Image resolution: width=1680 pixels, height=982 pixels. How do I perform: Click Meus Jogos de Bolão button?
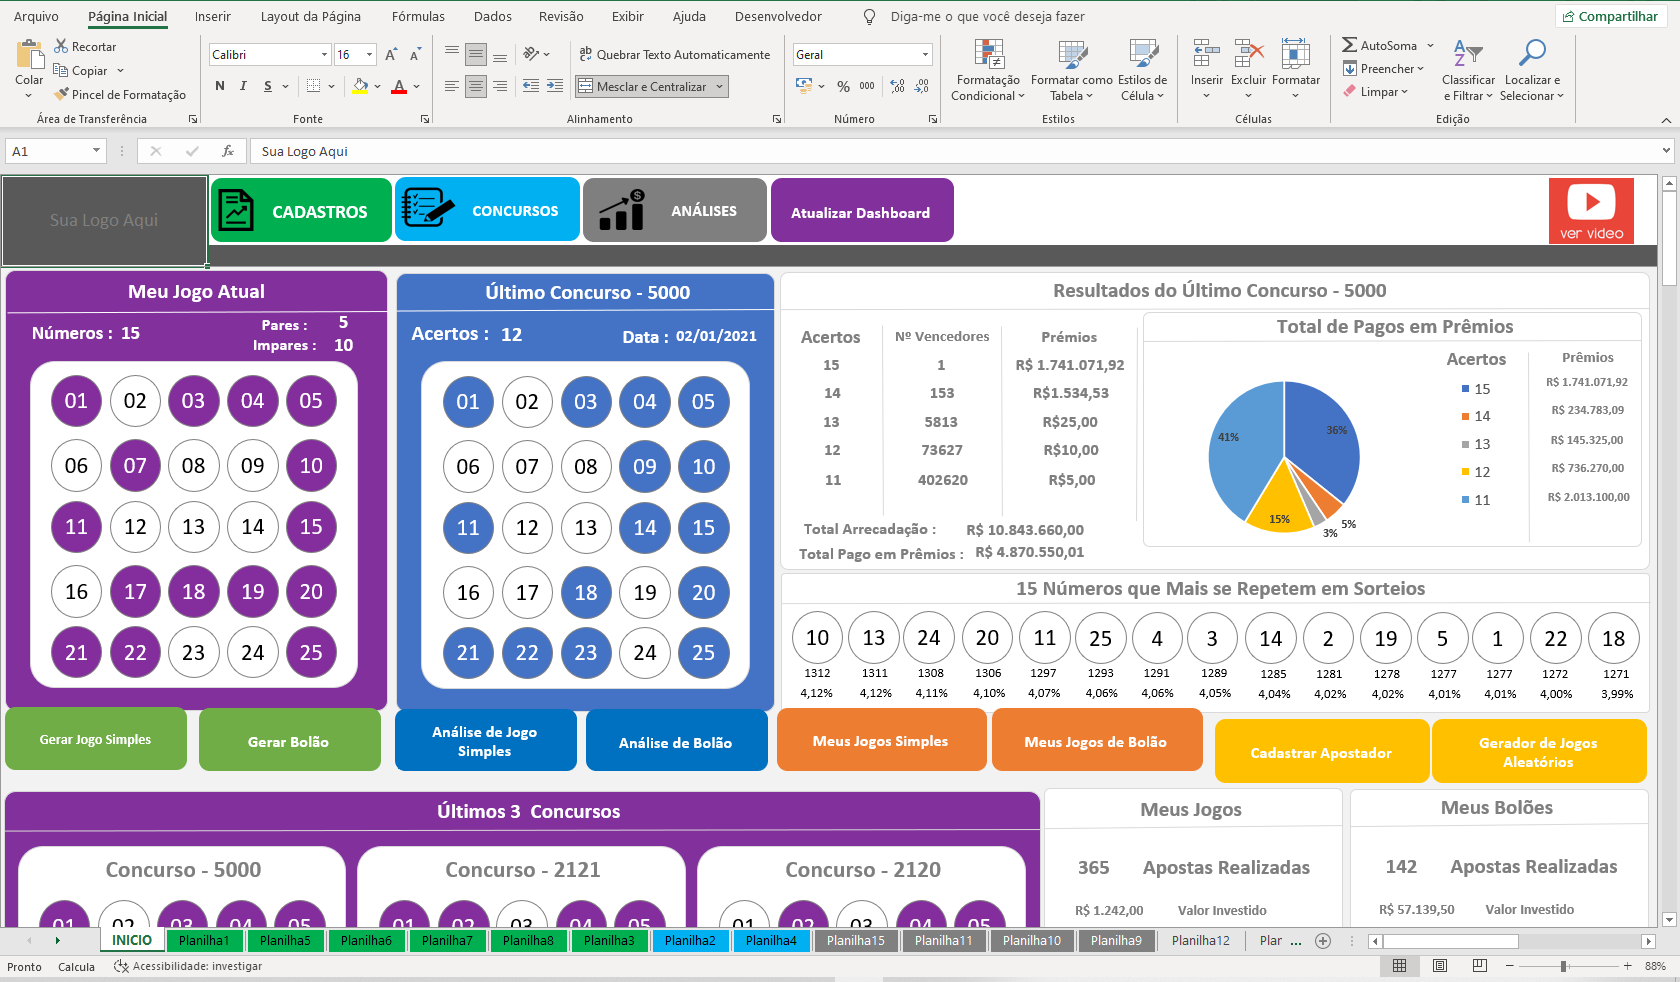(1097, 740)
